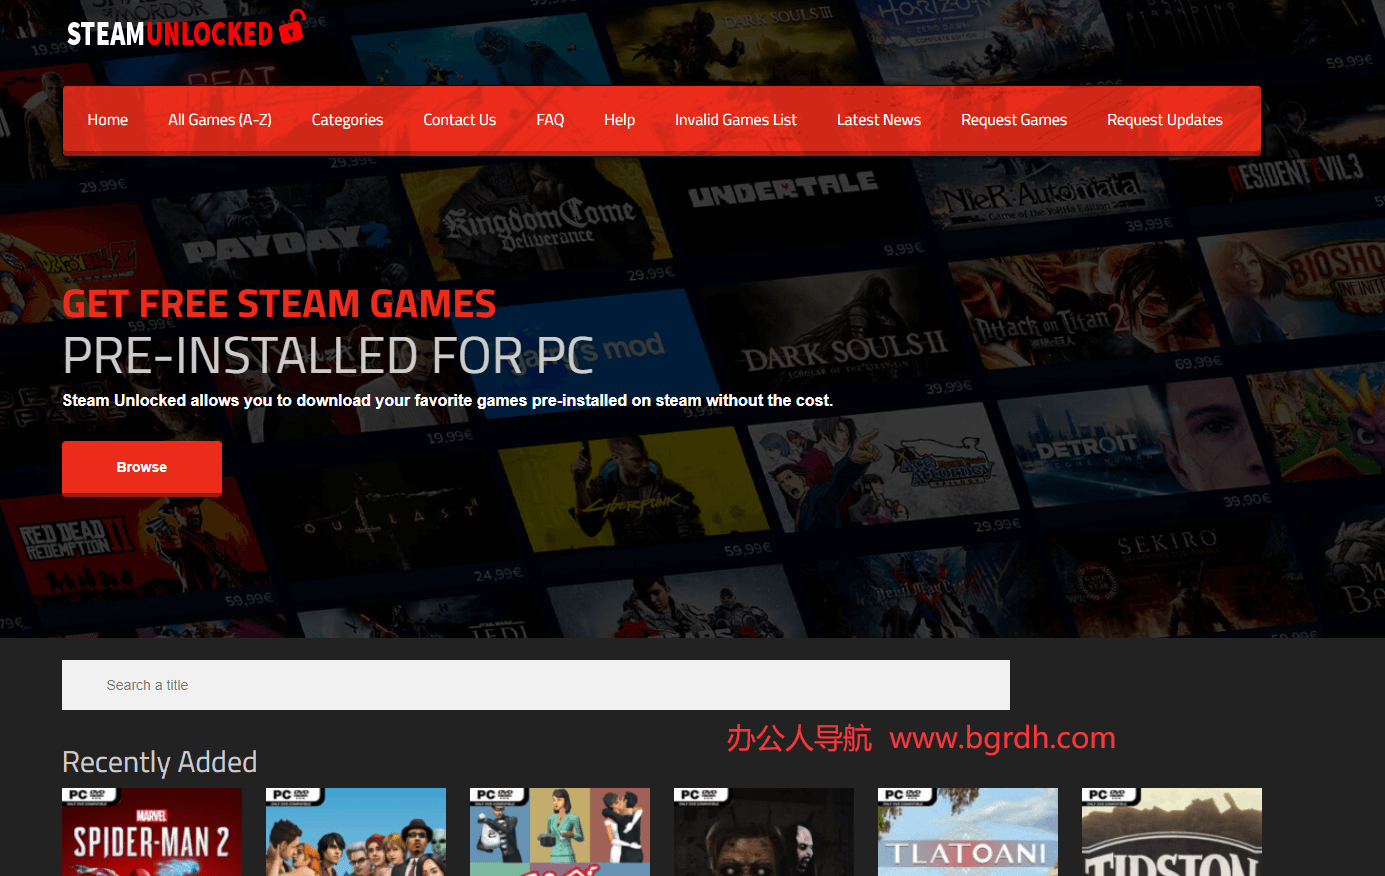
Task: Navigate to Contact Us
Action: (x=459, y=119)
